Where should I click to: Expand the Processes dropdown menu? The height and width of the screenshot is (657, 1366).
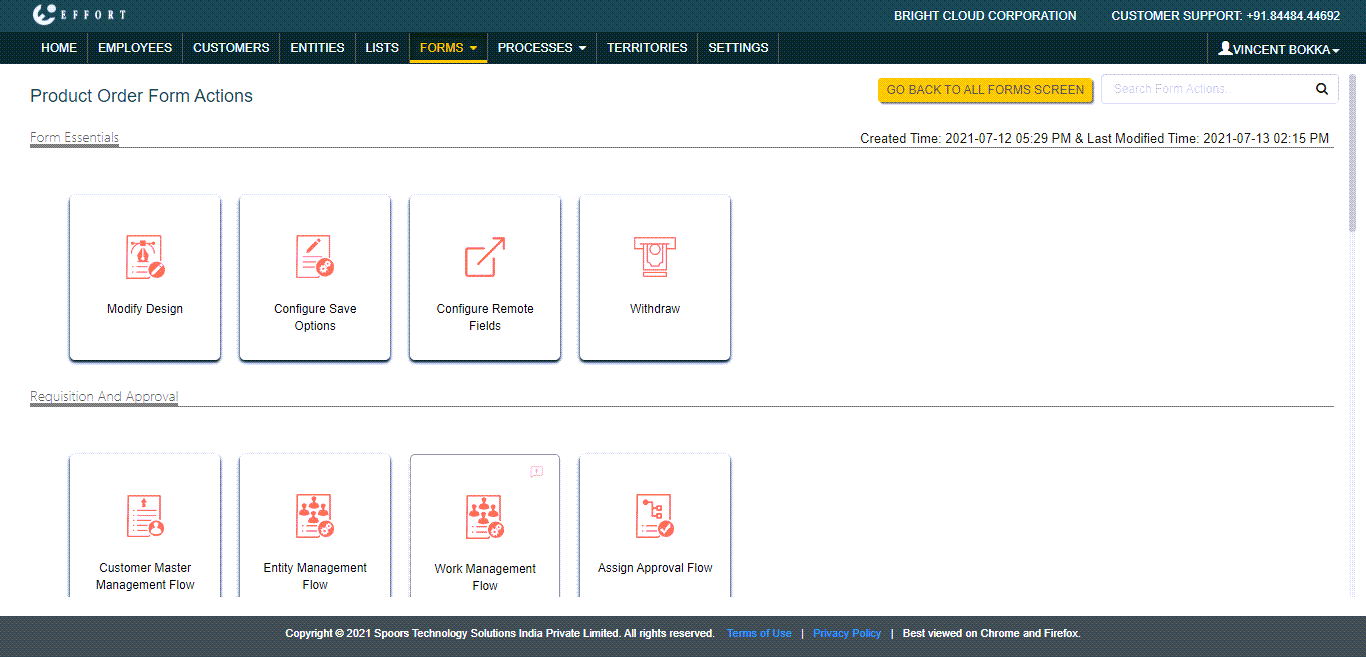coord(541,48)
